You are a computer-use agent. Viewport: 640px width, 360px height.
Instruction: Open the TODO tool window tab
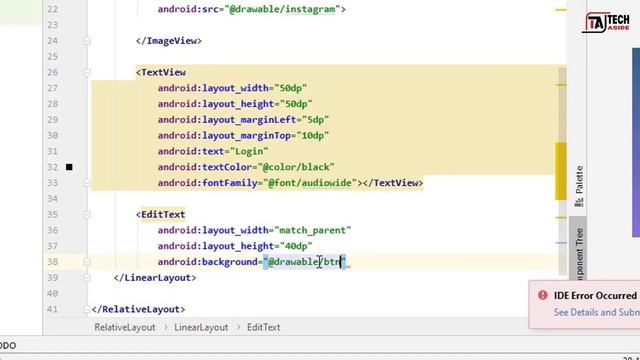click(8, 346)
